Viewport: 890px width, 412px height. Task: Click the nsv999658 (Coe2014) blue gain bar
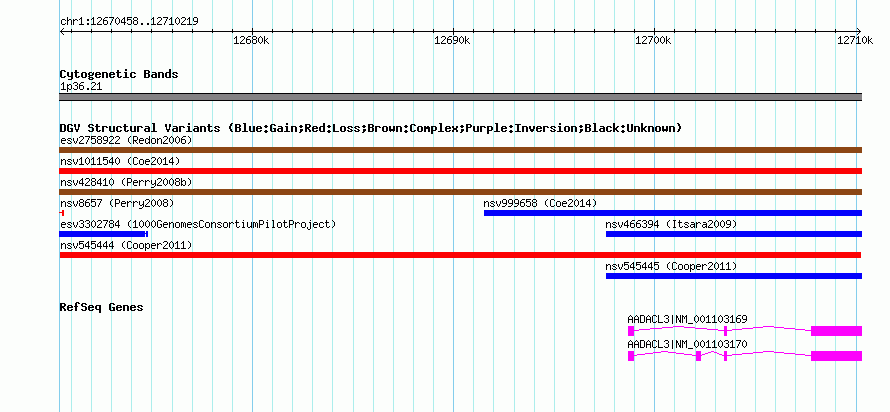pos(673,213)
